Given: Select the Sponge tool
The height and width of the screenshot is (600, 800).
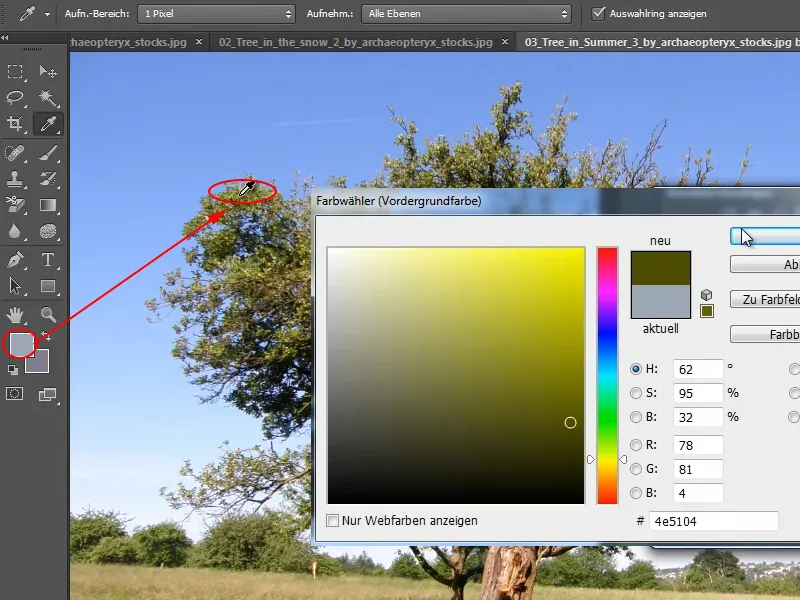Looking at the screenshot, I should 48,231.
